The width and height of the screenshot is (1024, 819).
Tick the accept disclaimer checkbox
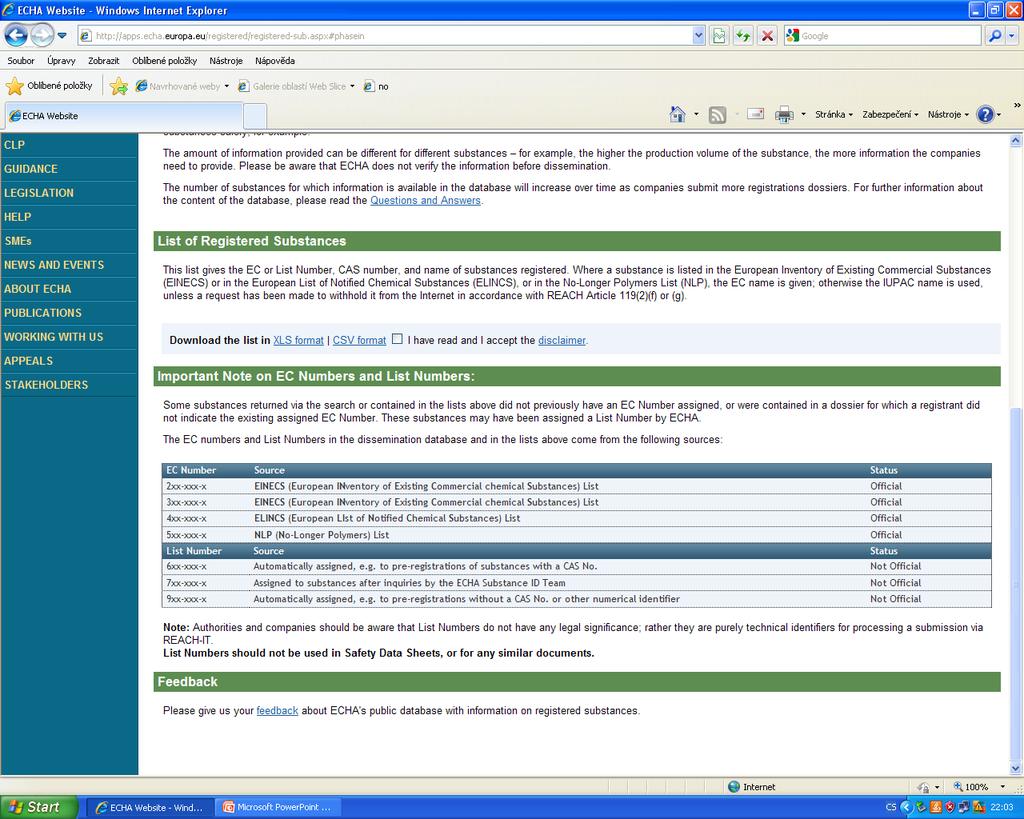[397, 338]
